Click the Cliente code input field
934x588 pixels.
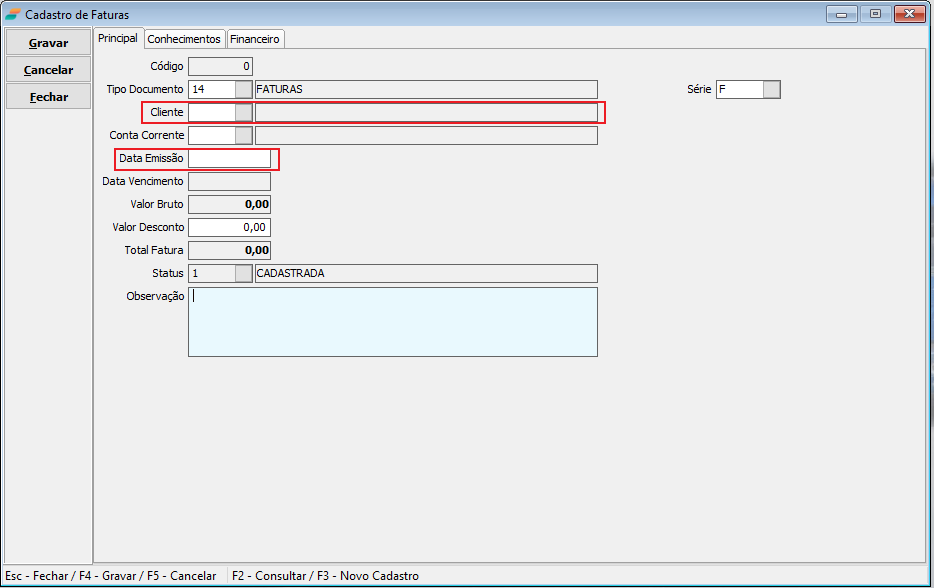[211, 112]
